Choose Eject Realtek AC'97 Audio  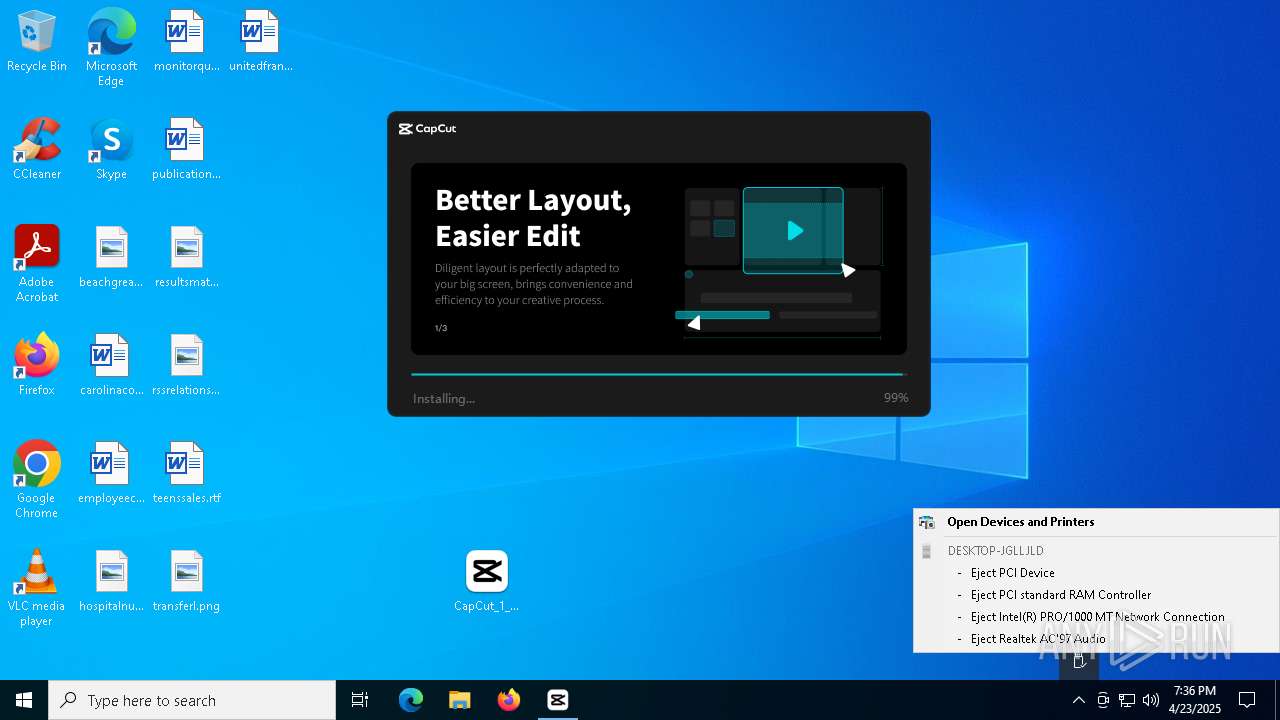[x=1038, y=639]
